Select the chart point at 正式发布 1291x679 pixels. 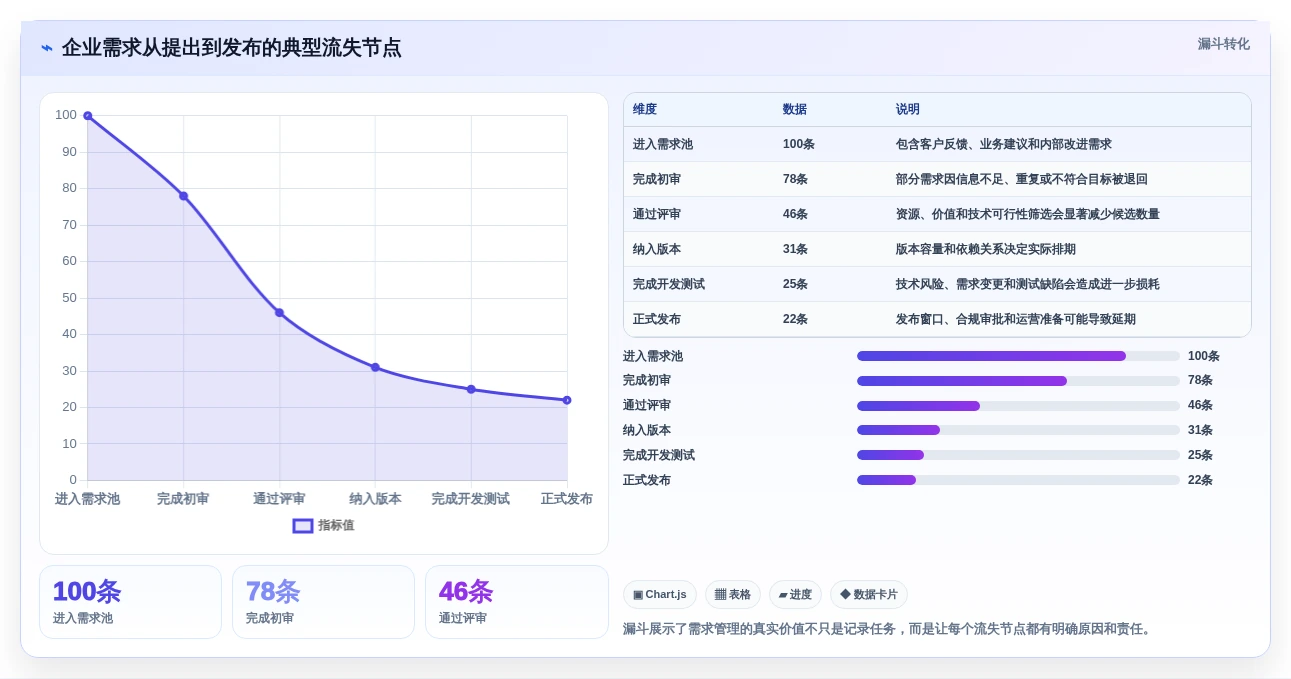pyautogui.click(x=567, y=400)
